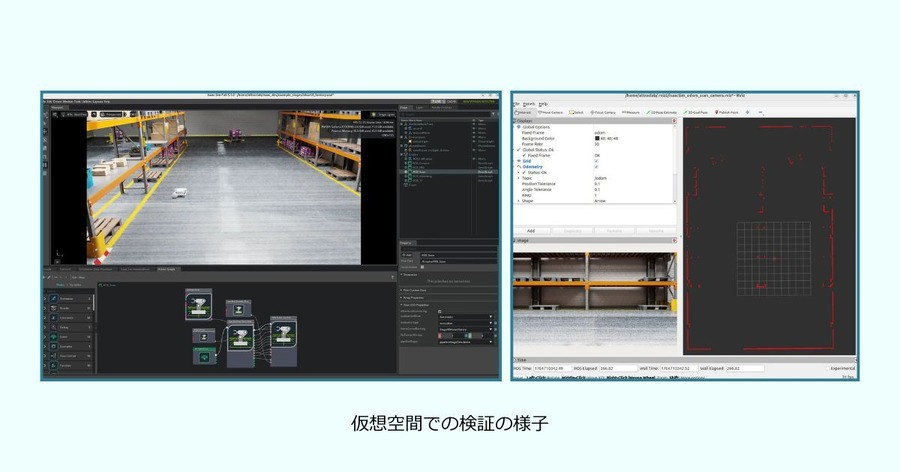Close the RViz Image panel

pos(674,240)
